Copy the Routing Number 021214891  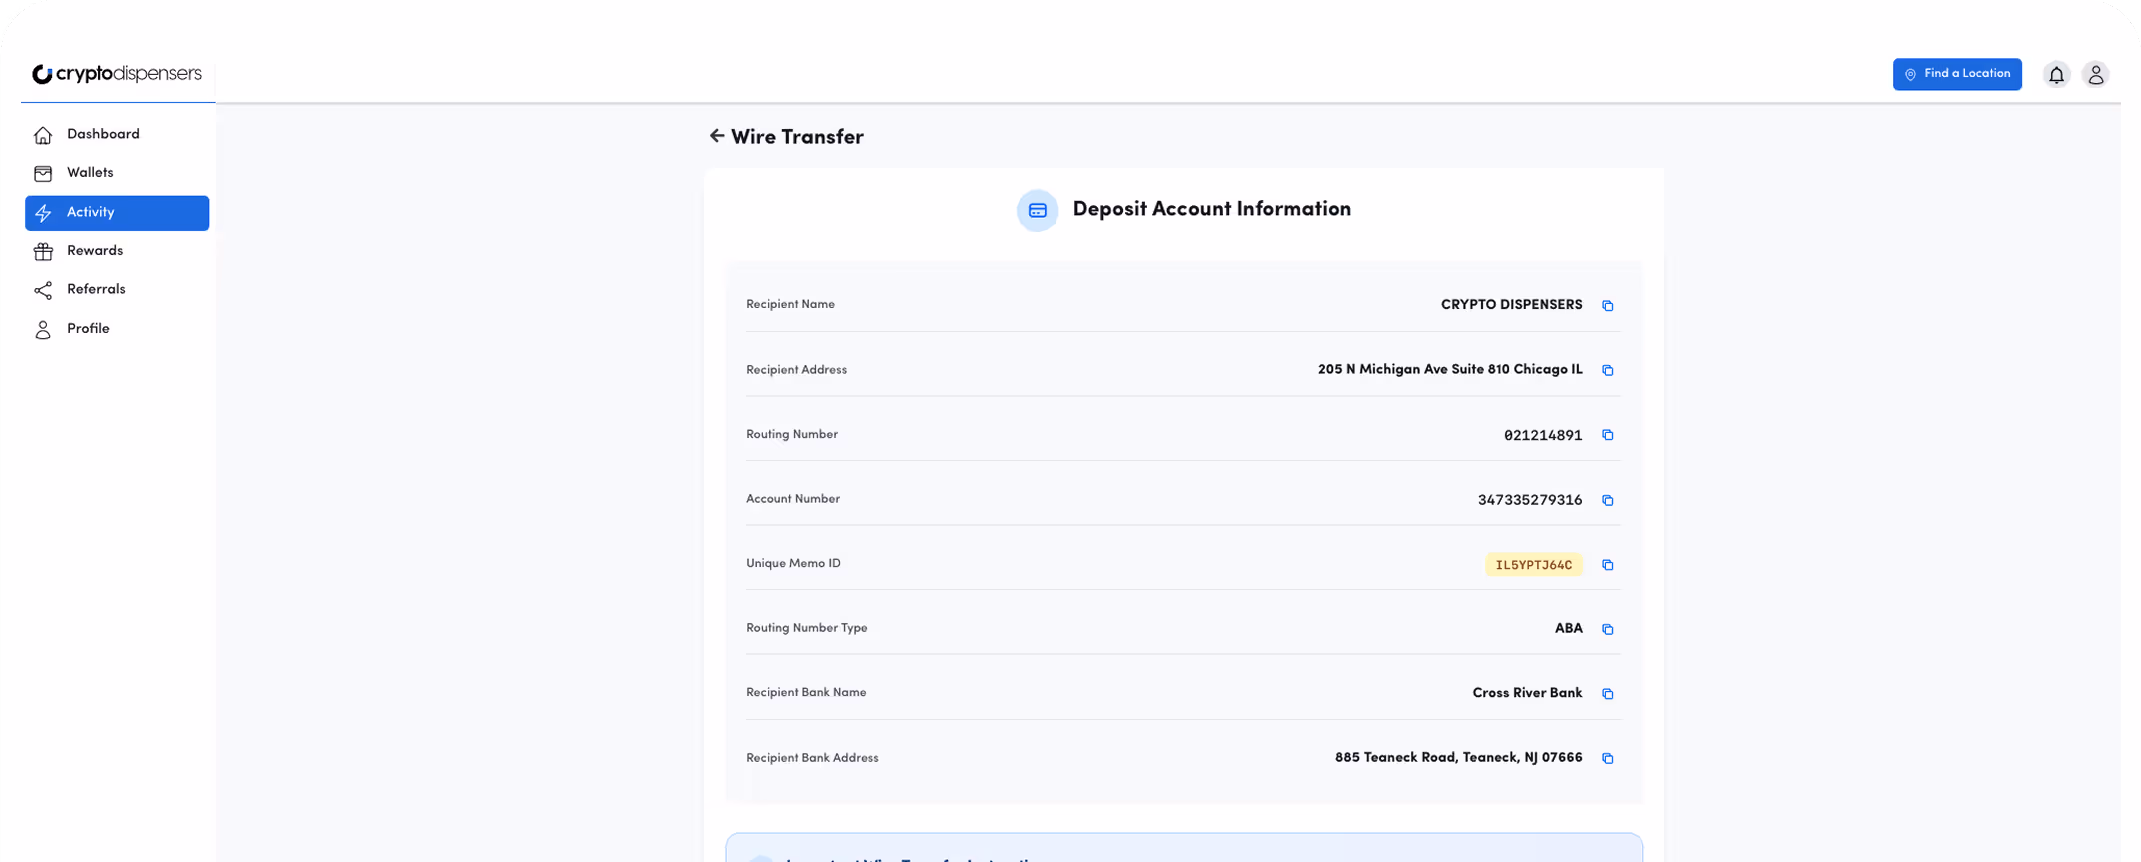click(1607, 435)
